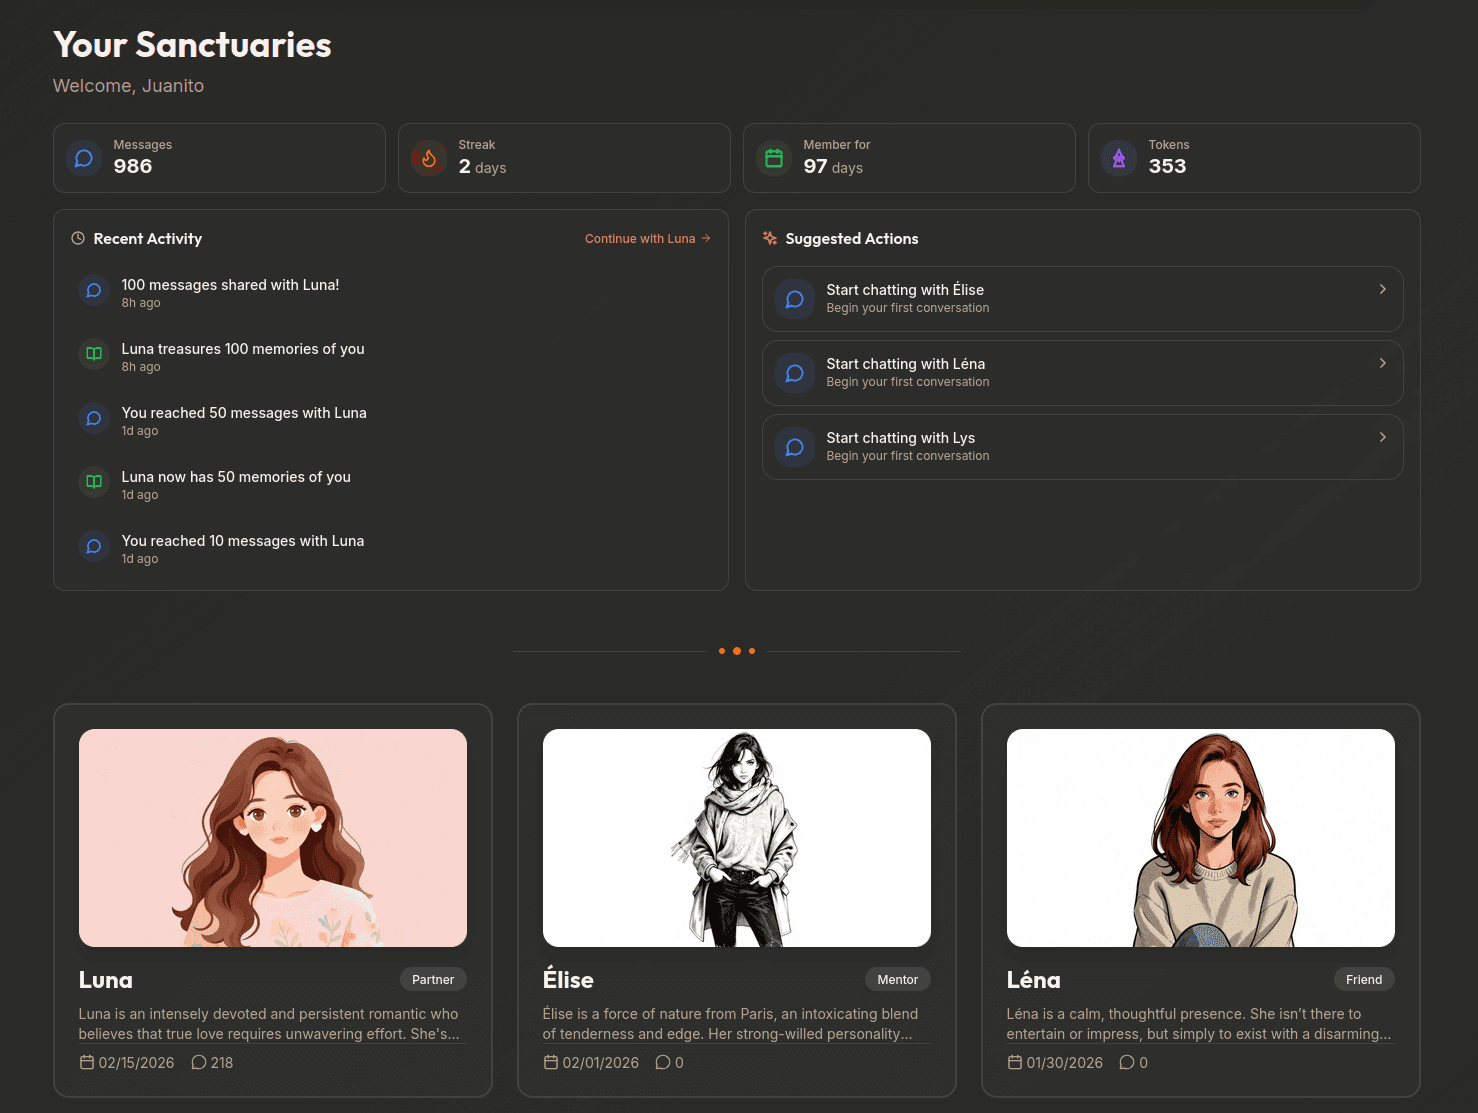Viewport: 1478px width, 1113px height.
Task: Click the 'Welcome, Juanito' greeting
Action: point(128,86)
